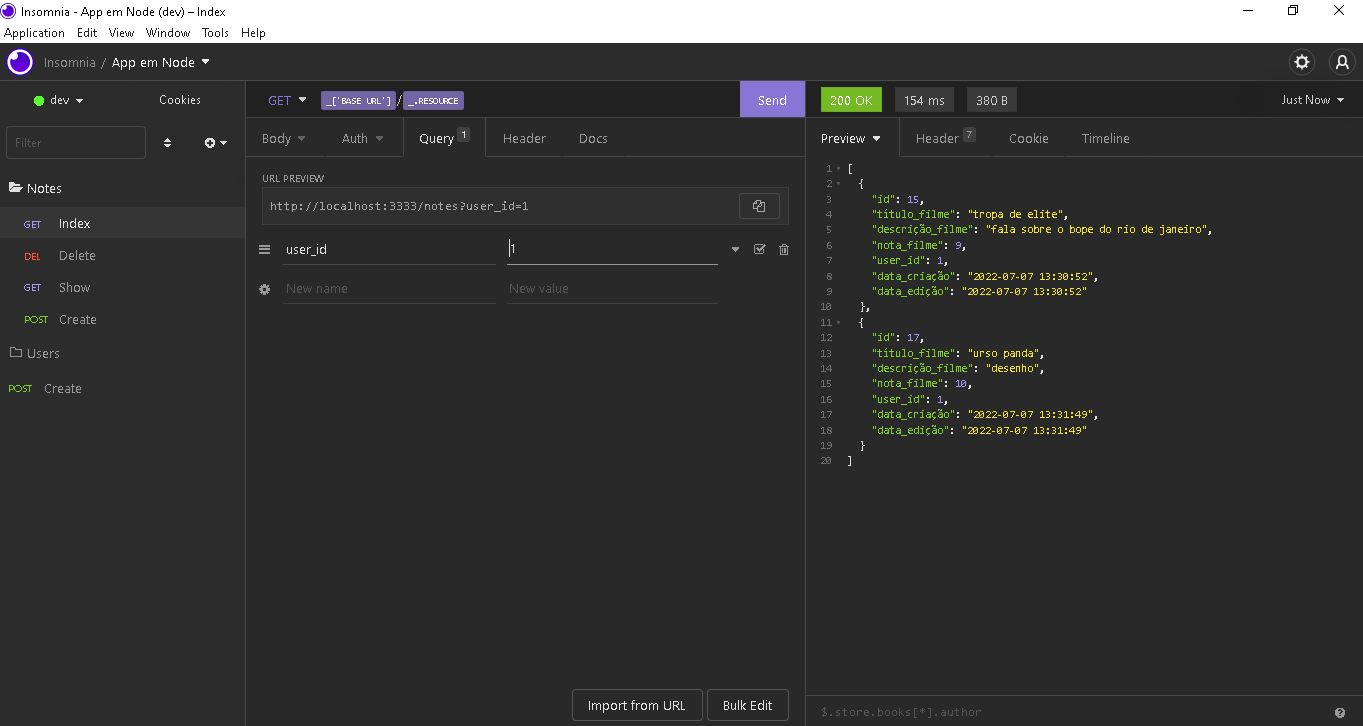Click the New name input field
This screenshot has height=726, width=1363.
point(389,289)
